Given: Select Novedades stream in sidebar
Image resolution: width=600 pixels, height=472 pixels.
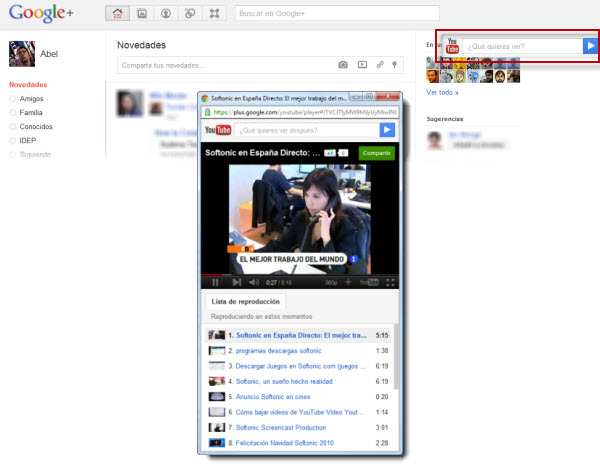Looking at the screenshot, I should [x=28, y=85].
